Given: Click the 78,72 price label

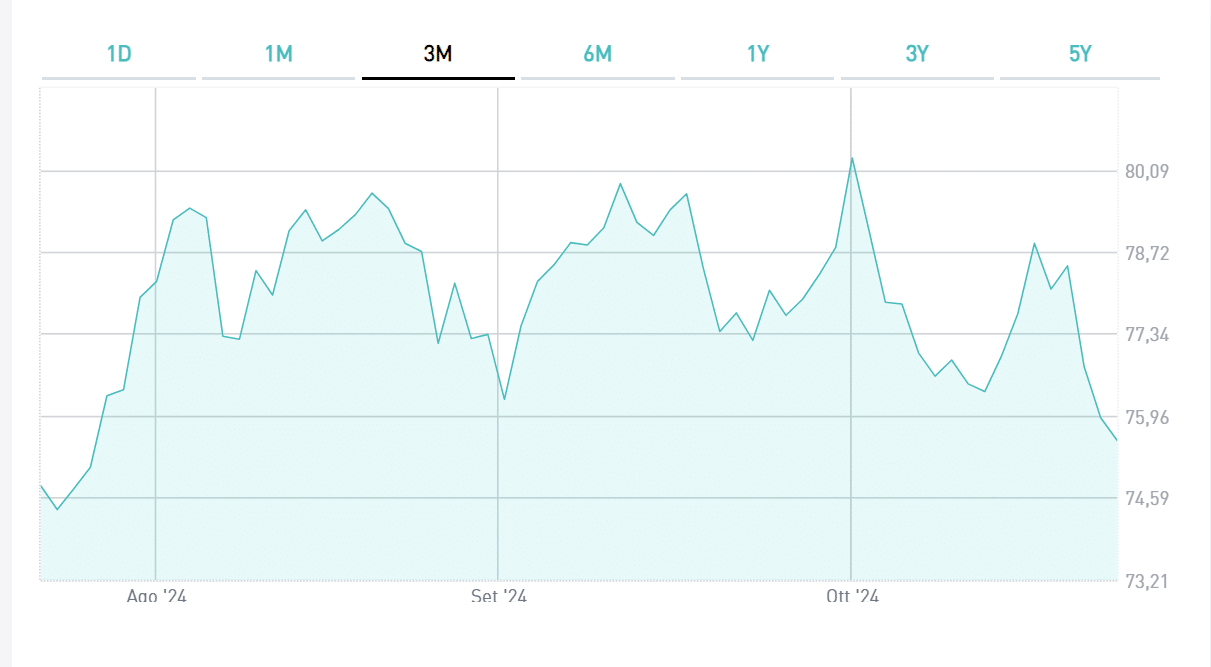Looking at the screenshot, I should 1147,254.
